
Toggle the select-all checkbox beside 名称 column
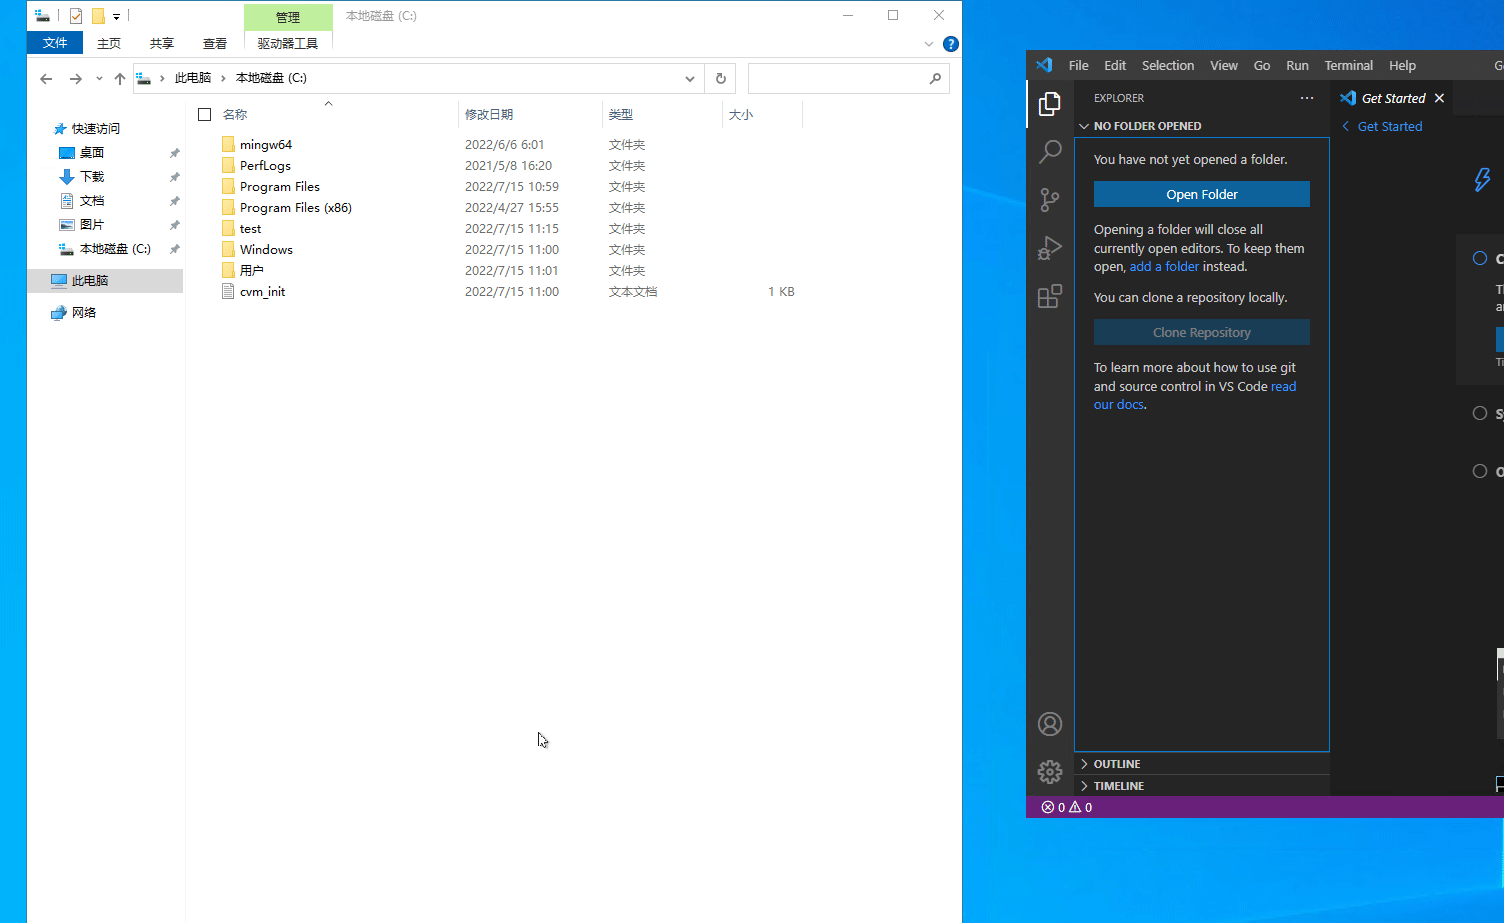[x=205, y=115]
